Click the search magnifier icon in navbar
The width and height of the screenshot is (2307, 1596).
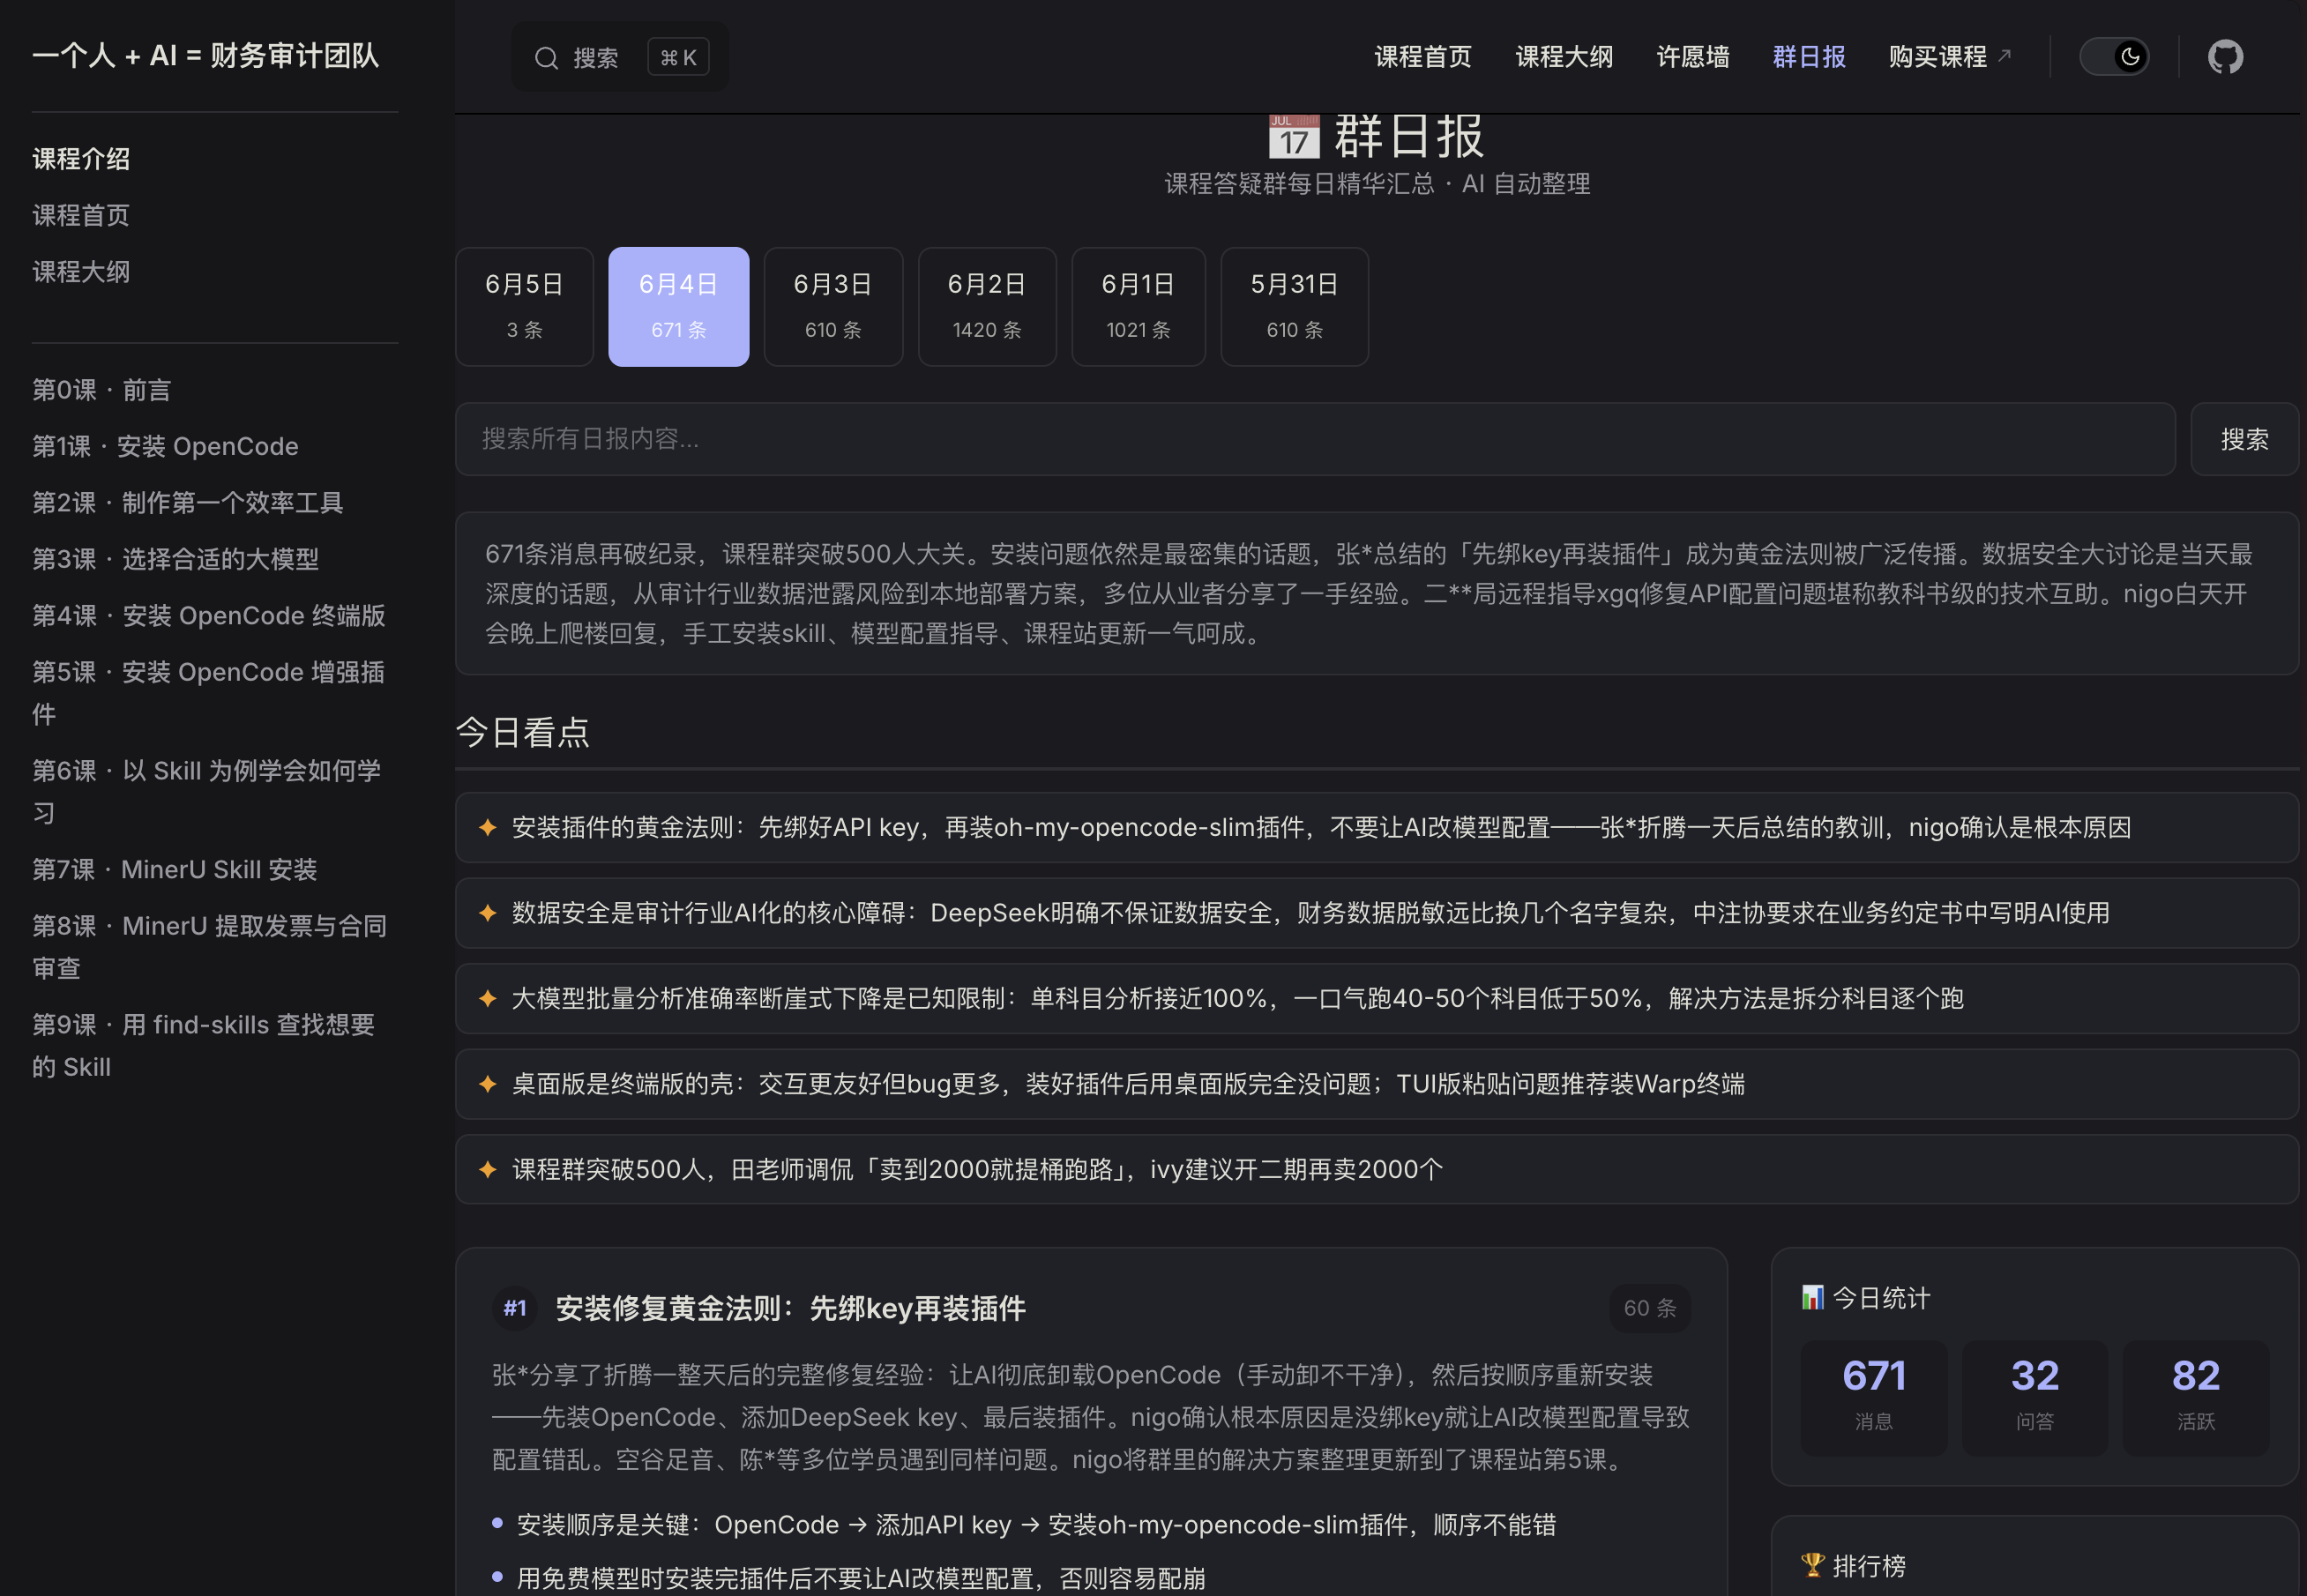point(546,58)
